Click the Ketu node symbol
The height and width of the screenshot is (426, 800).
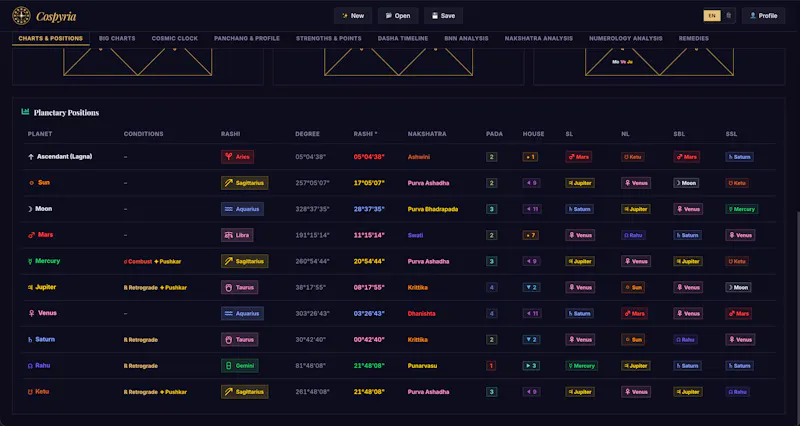click(31, 392)
